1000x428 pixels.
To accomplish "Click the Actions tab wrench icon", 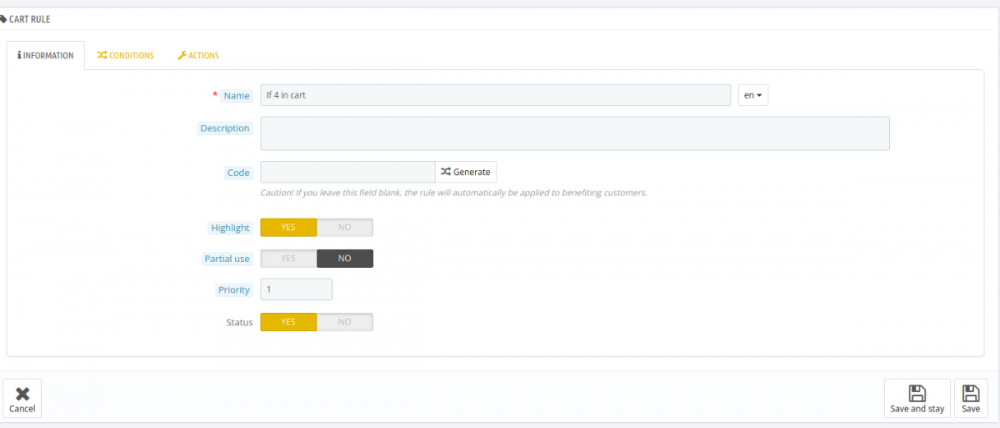I will coord(182,56).
